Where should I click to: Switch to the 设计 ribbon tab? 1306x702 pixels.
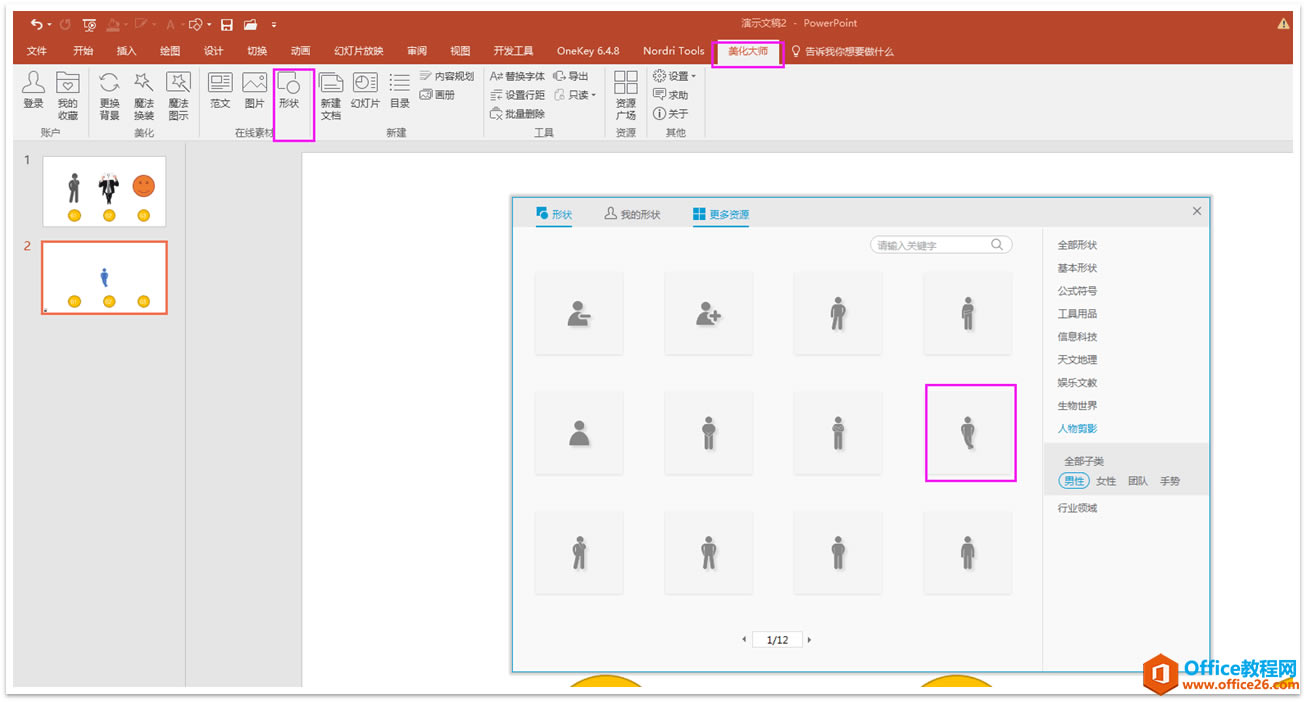(213, 51)
